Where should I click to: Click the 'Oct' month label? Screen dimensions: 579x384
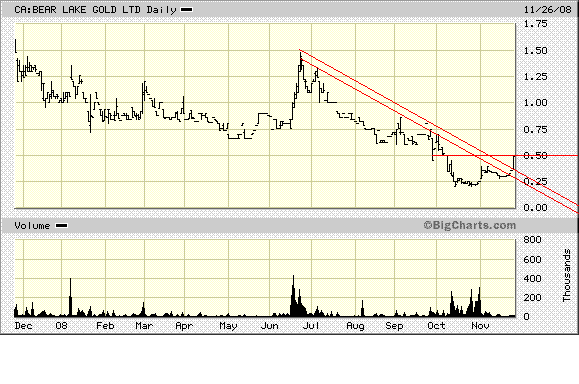[x=436, y=326]
